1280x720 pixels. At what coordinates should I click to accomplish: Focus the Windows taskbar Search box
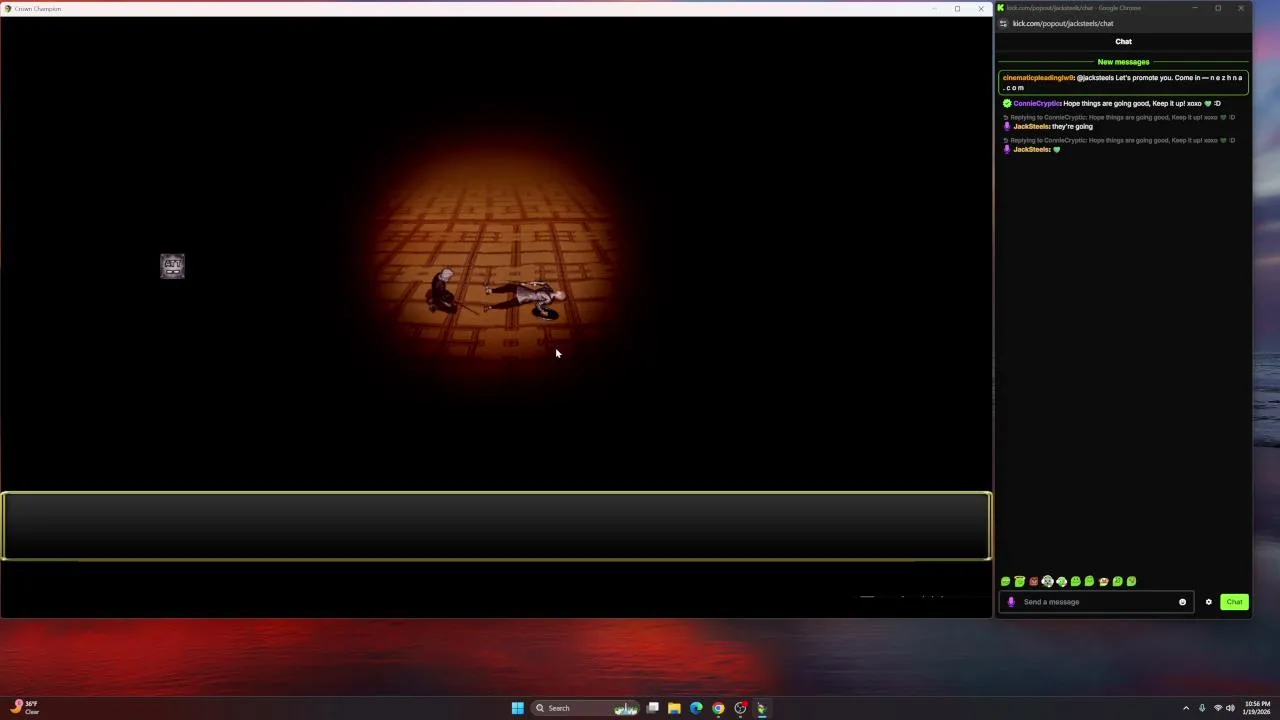[586, 708]
